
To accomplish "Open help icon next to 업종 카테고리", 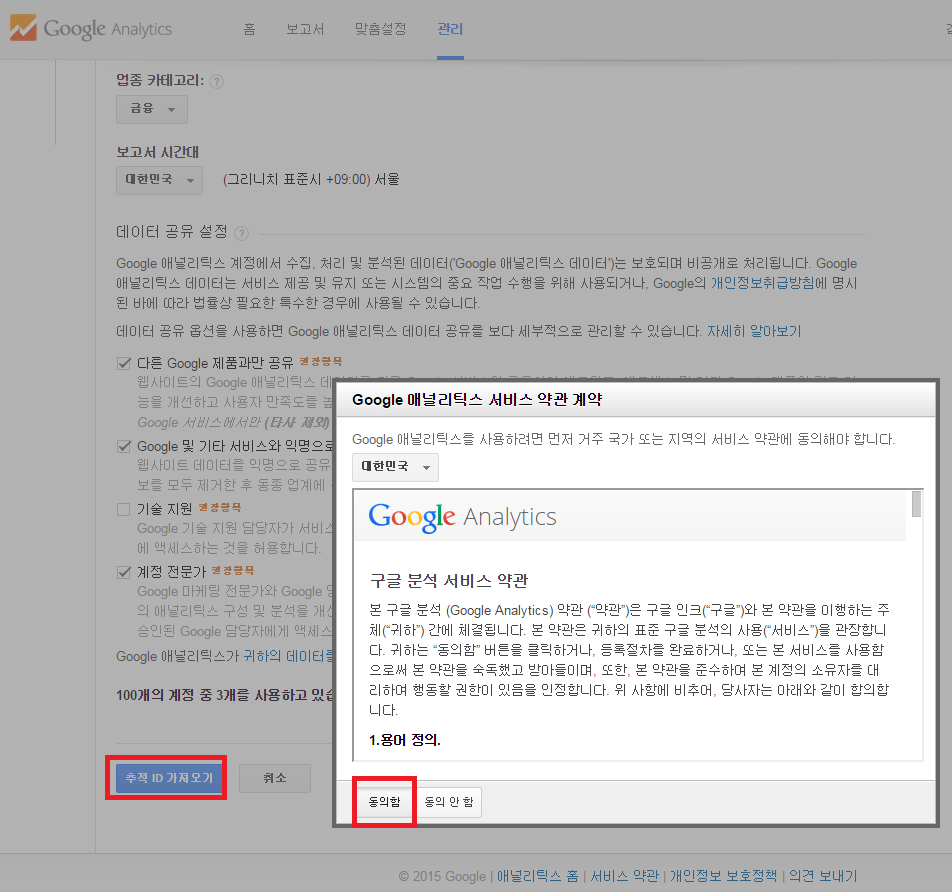I will coord(216,81).
